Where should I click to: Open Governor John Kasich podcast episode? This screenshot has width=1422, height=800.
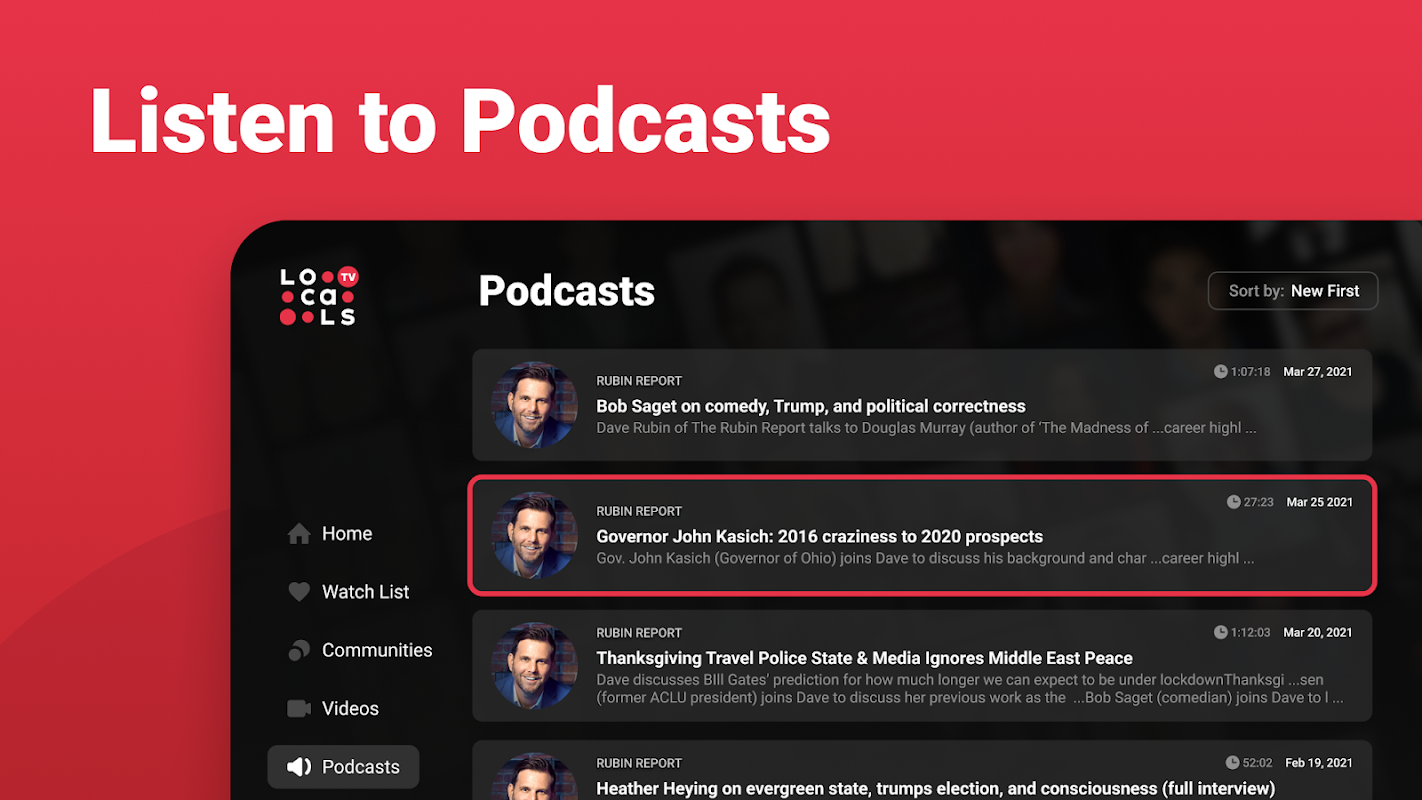click(922, 535)
